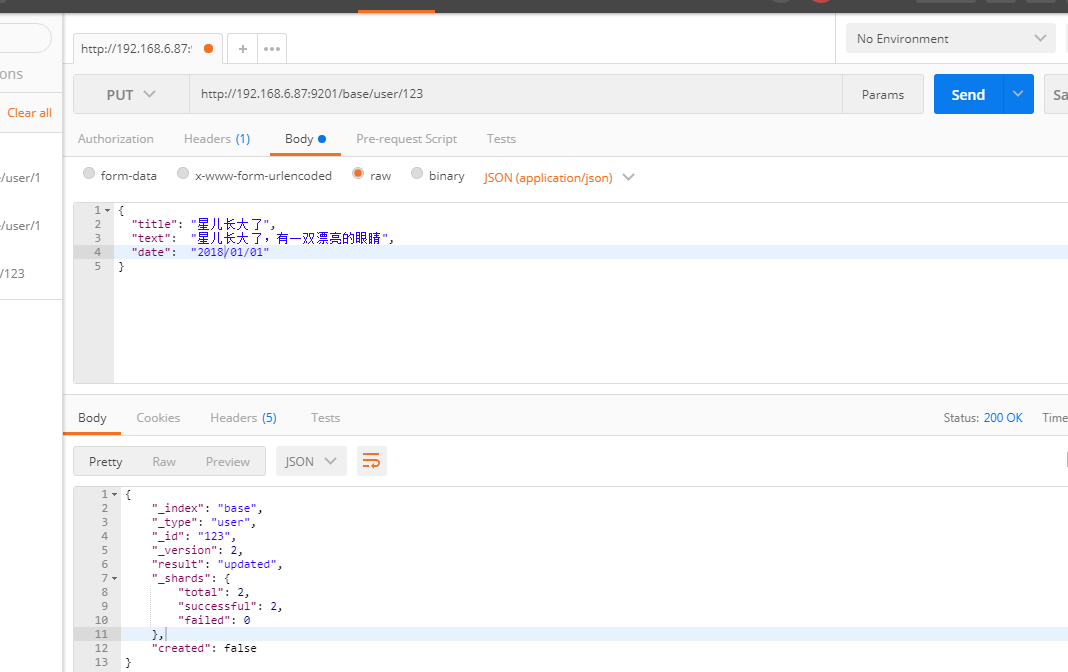Click the 200 OK status value

[x=1003, y=417]
